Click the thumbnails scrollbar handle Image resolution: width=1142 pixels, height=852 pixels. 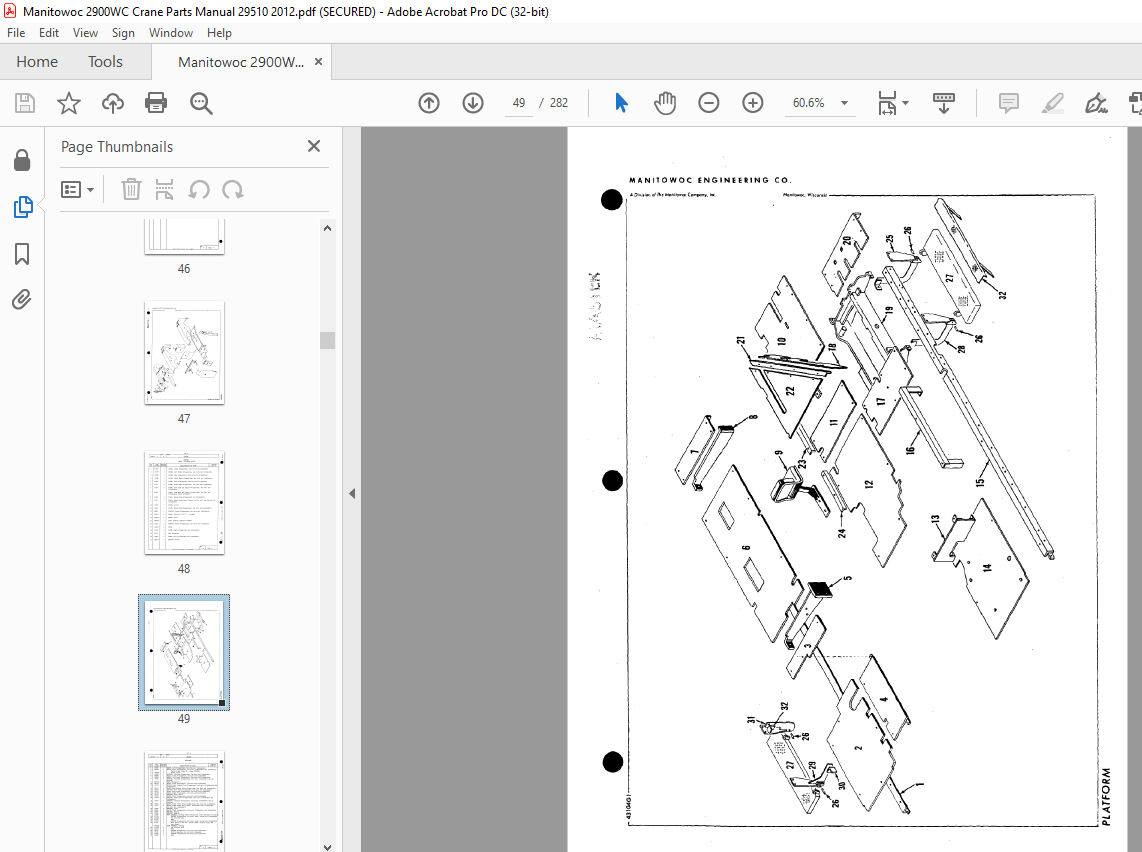tap(328, 340)
